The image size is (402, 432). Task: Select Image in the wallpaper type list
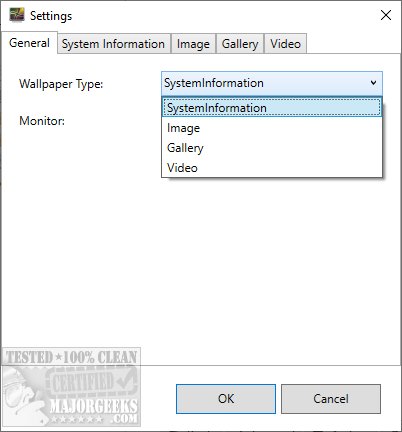coord(271,128)
